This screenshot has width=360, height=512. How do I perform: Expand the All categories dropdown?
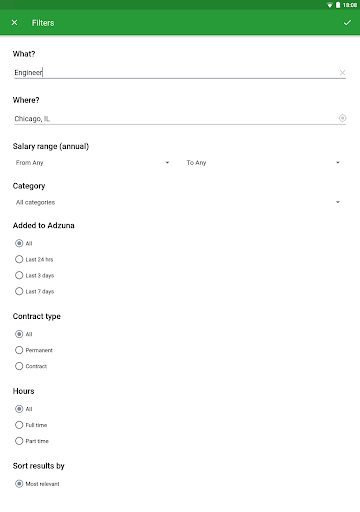point(178,202)
